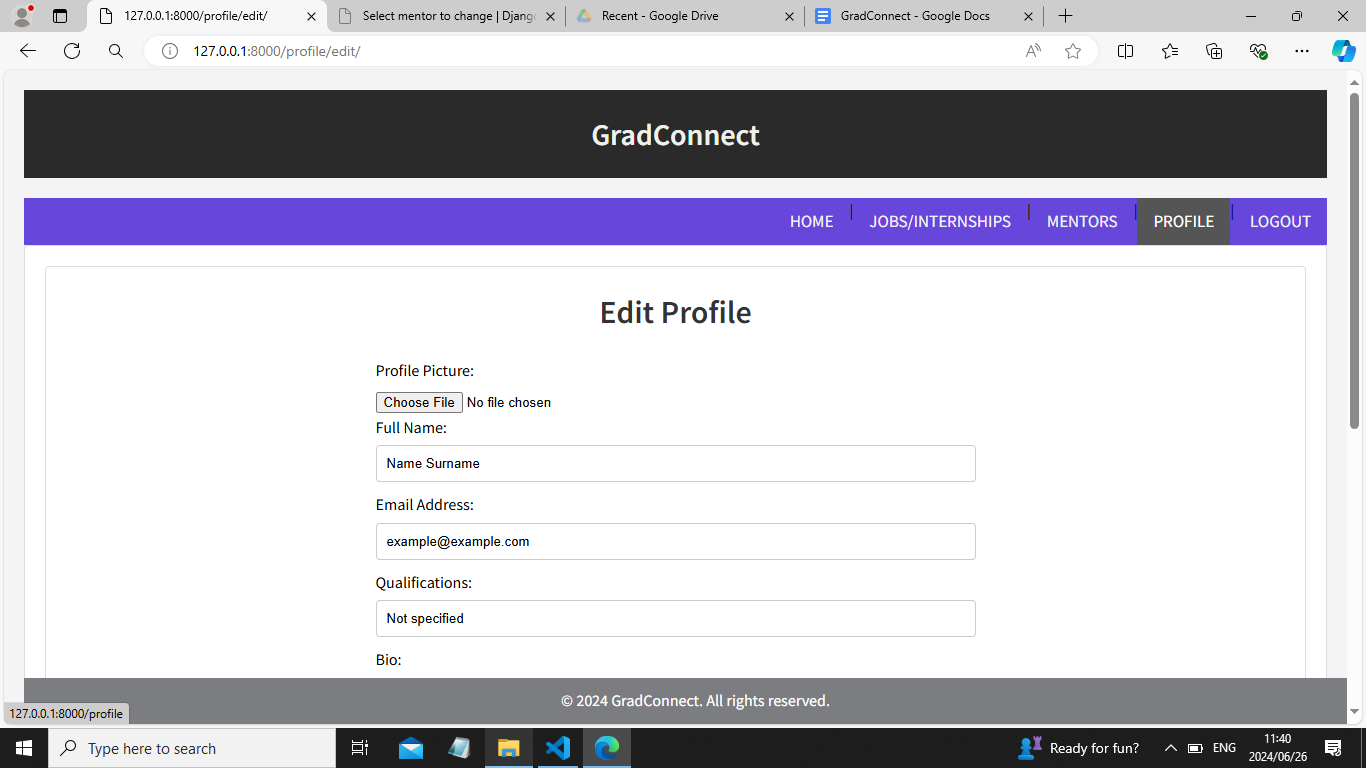The width and height of the screenshot is (1366, 768).
Task: Click the Choose File button
Action: point(419,402)
